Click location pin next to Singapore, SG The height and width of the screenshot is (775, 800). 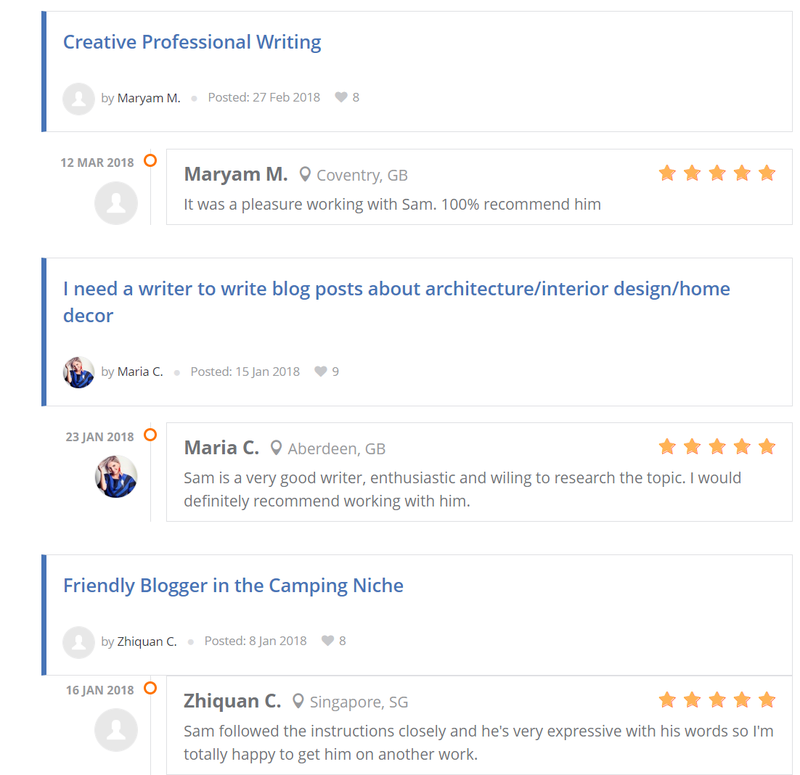(x=298, y=701)
